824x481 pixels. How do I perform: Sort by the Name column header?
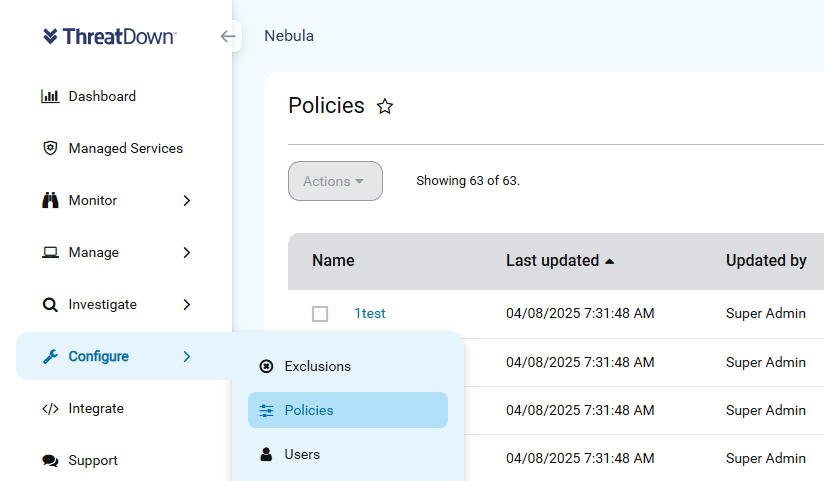333,261
